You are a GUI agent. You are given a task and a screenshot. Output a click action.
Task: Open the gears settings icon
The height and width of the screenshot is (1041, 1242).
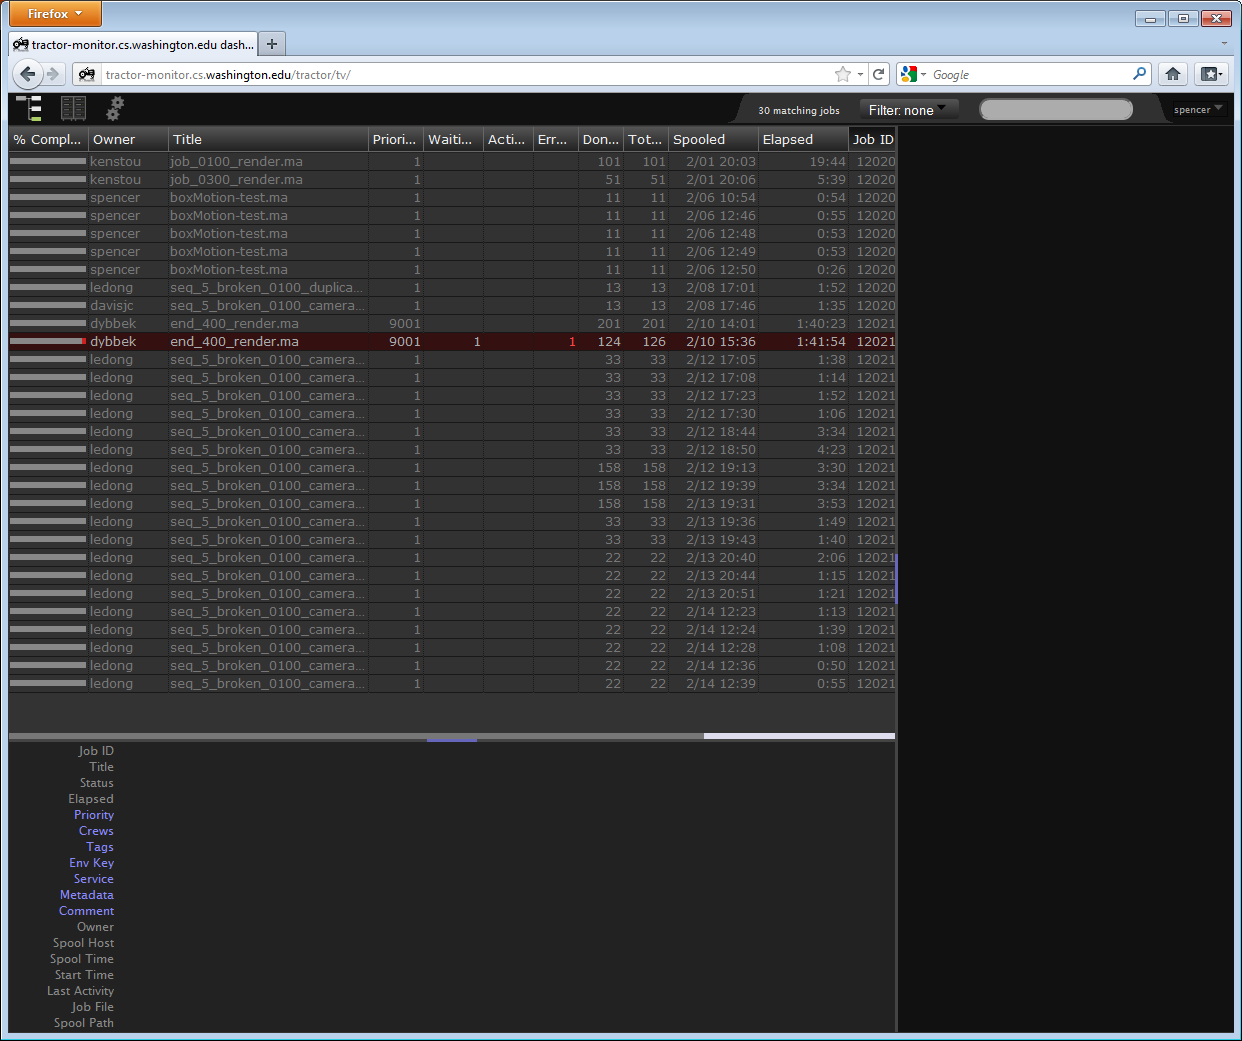[x=115, y=108]
